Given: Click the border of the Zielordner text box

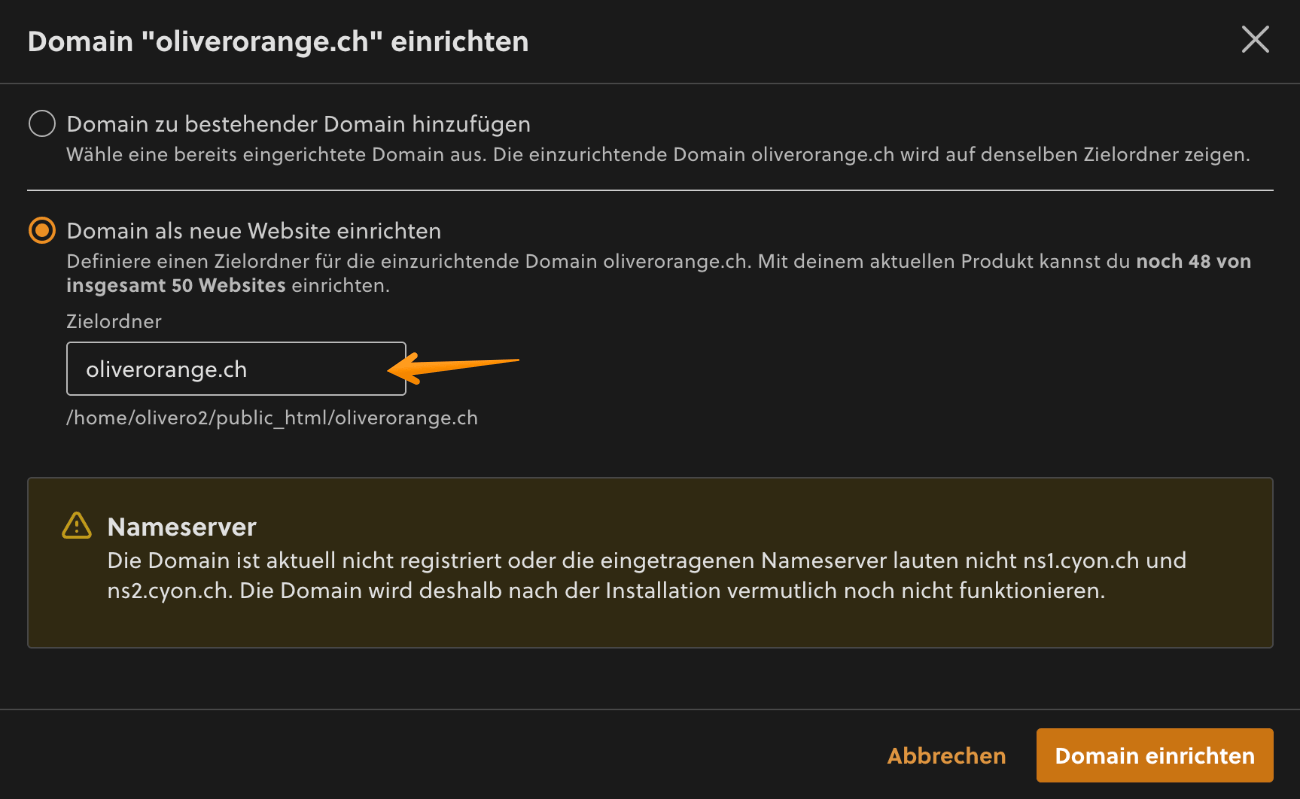Looking at the screenshot, I should pyautogui.click(x=236, y=345).
